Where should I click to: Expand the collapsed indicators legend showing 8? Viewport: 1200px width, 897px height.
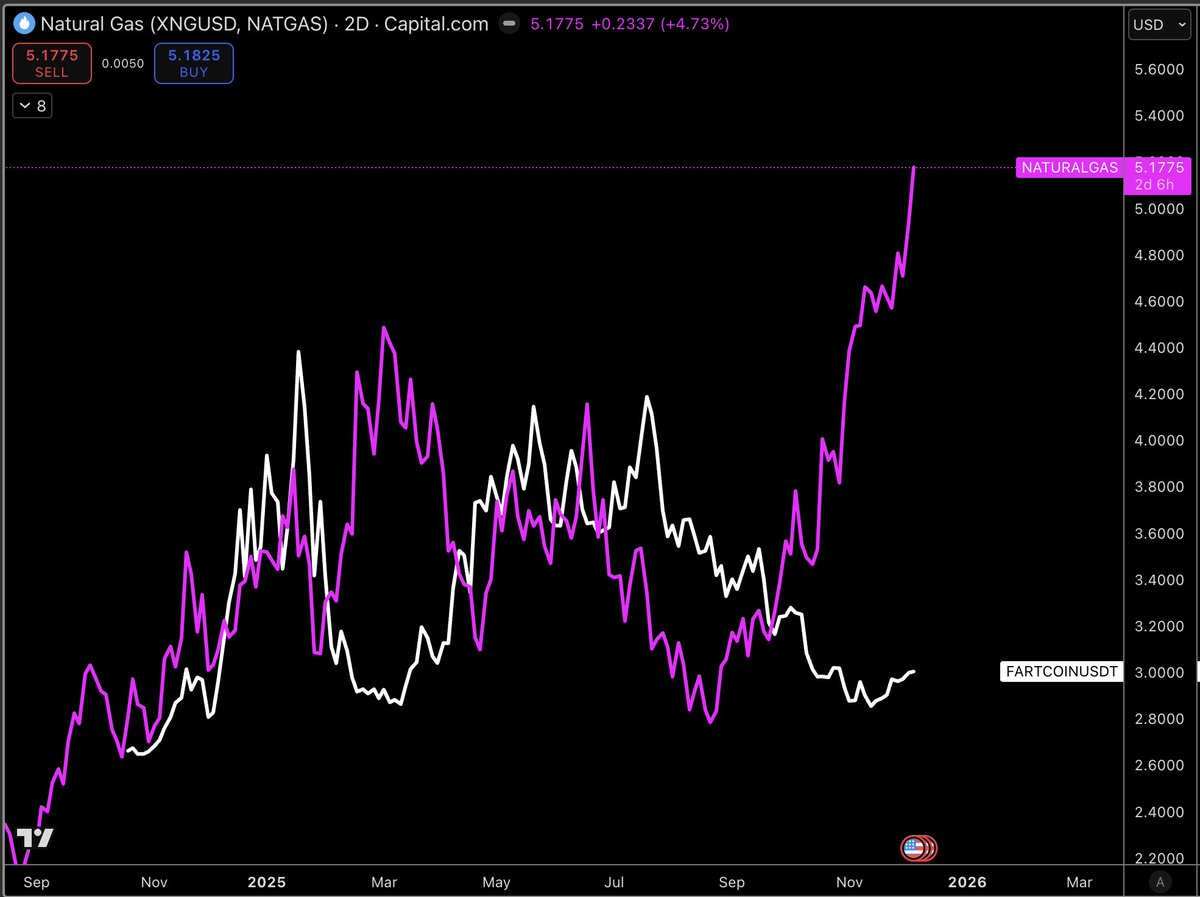coord(32,106)
